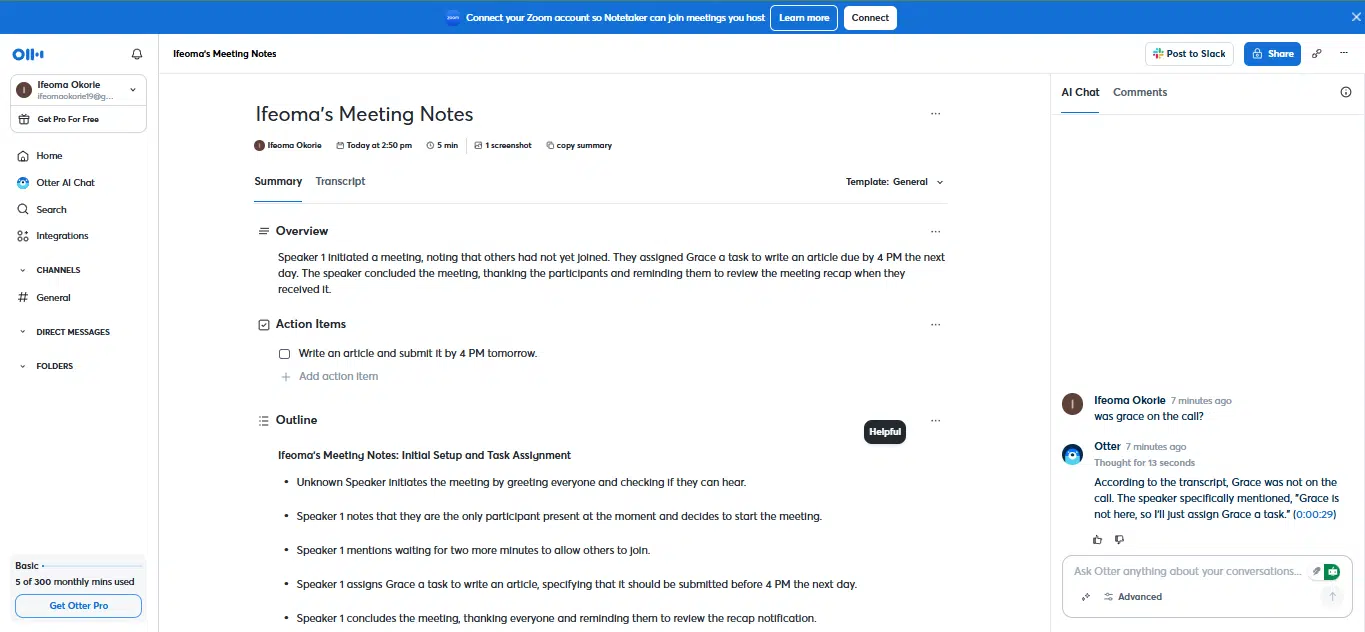Click Ifeoma's Meeting Notes title heading
Viewport: 1365px width, 632px height.
(x=364, y=114)
